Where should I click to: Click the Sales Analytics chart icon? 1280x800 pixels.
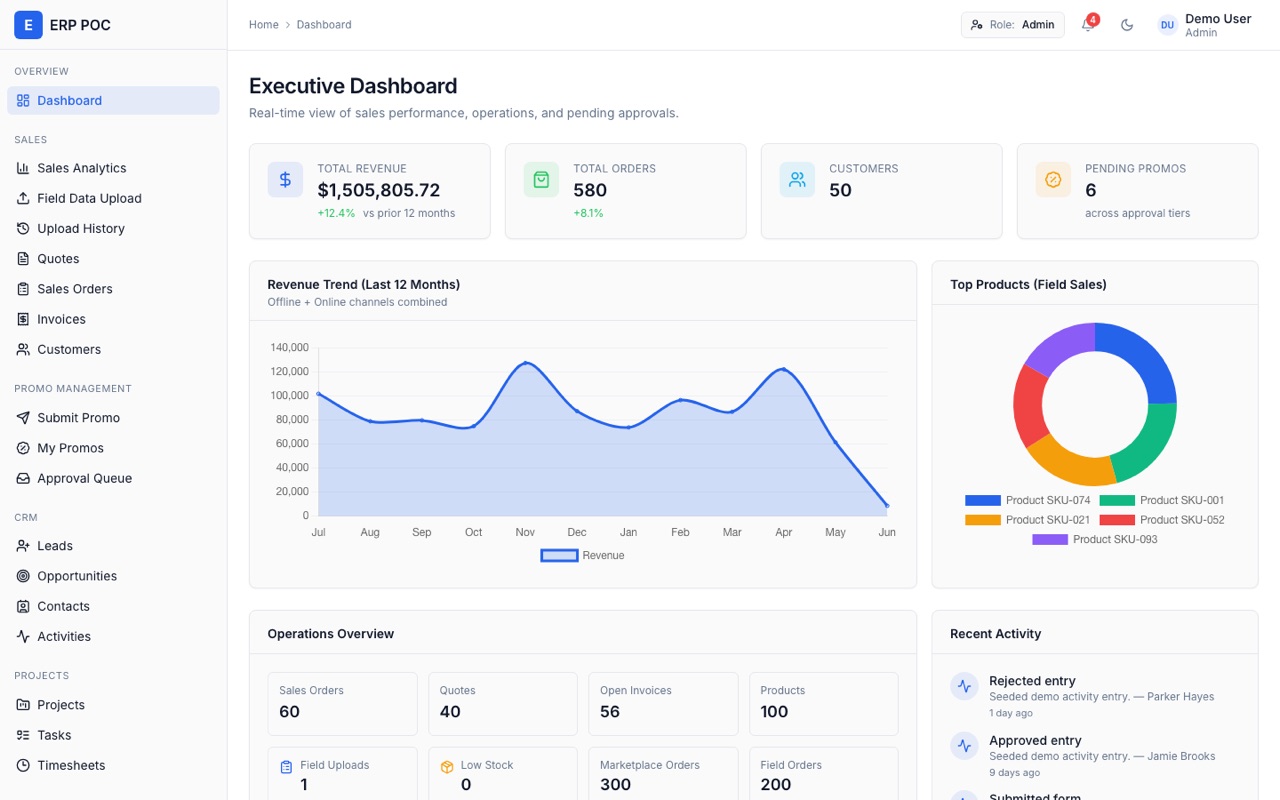click(x=23, y=168)
